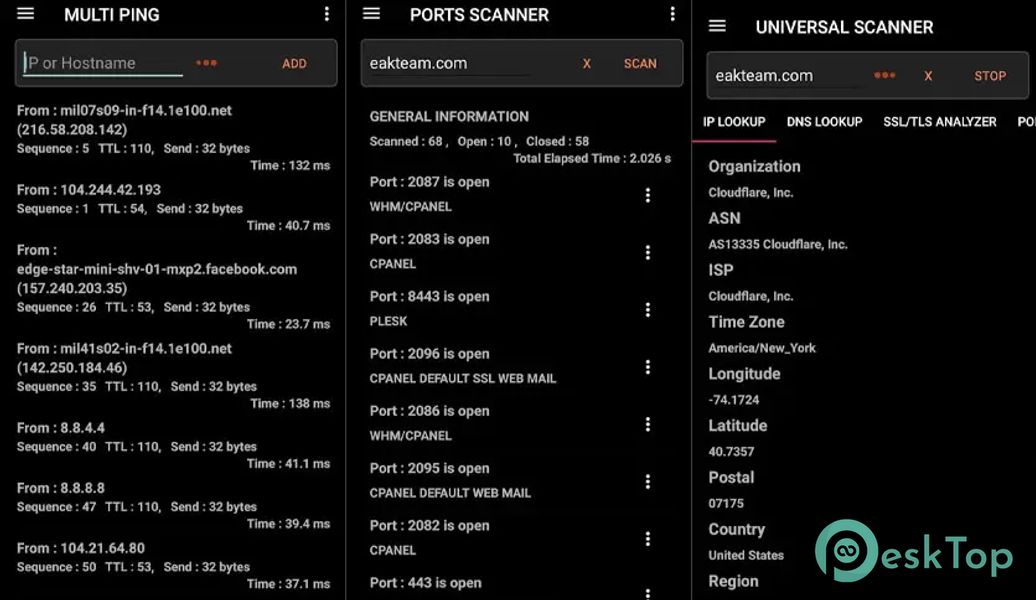Switch to the DNS LOOKUP tab
The height and width of the screenshot is (600, 1036).
[824, 122]
